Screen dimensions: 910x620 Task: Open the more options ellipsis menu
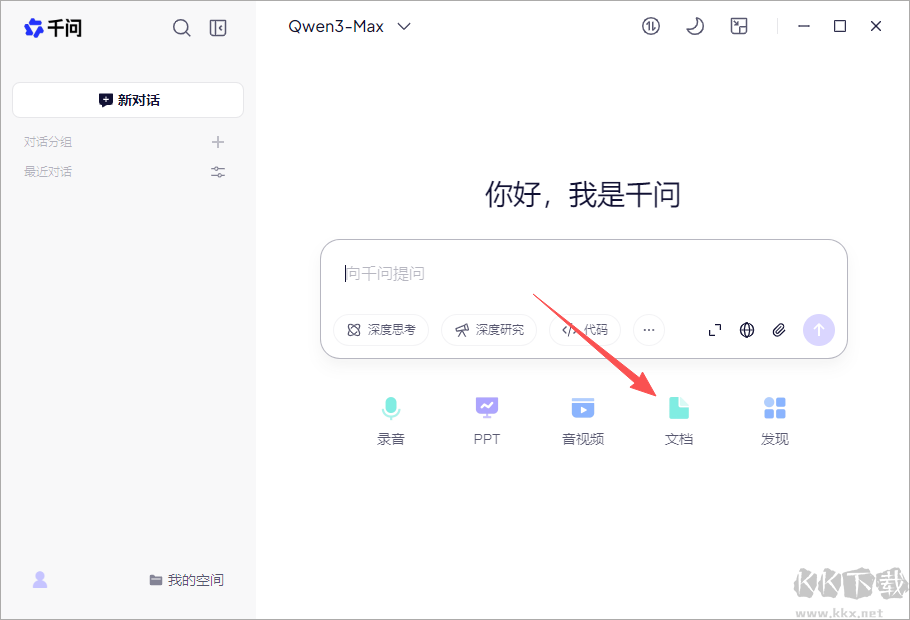pyautogui.click(x=648, y=330)
